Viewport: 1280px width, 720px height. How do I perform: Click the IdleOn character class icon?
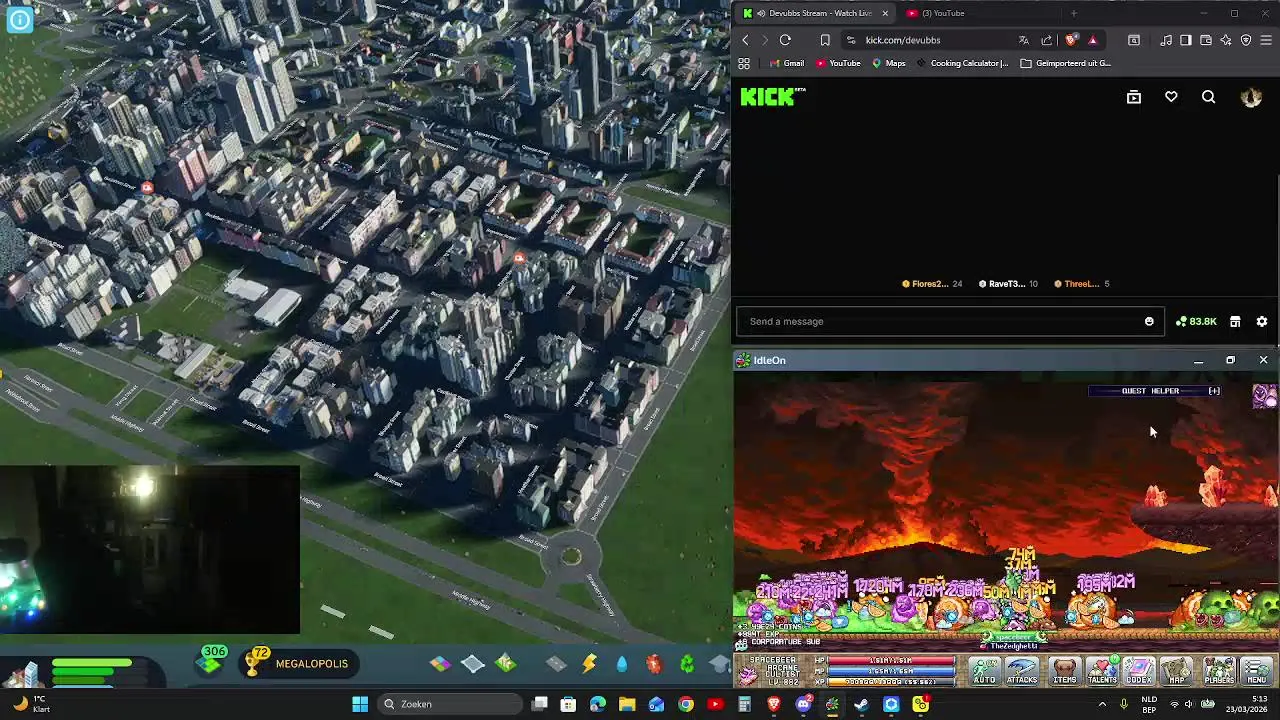tap(748, 674)
